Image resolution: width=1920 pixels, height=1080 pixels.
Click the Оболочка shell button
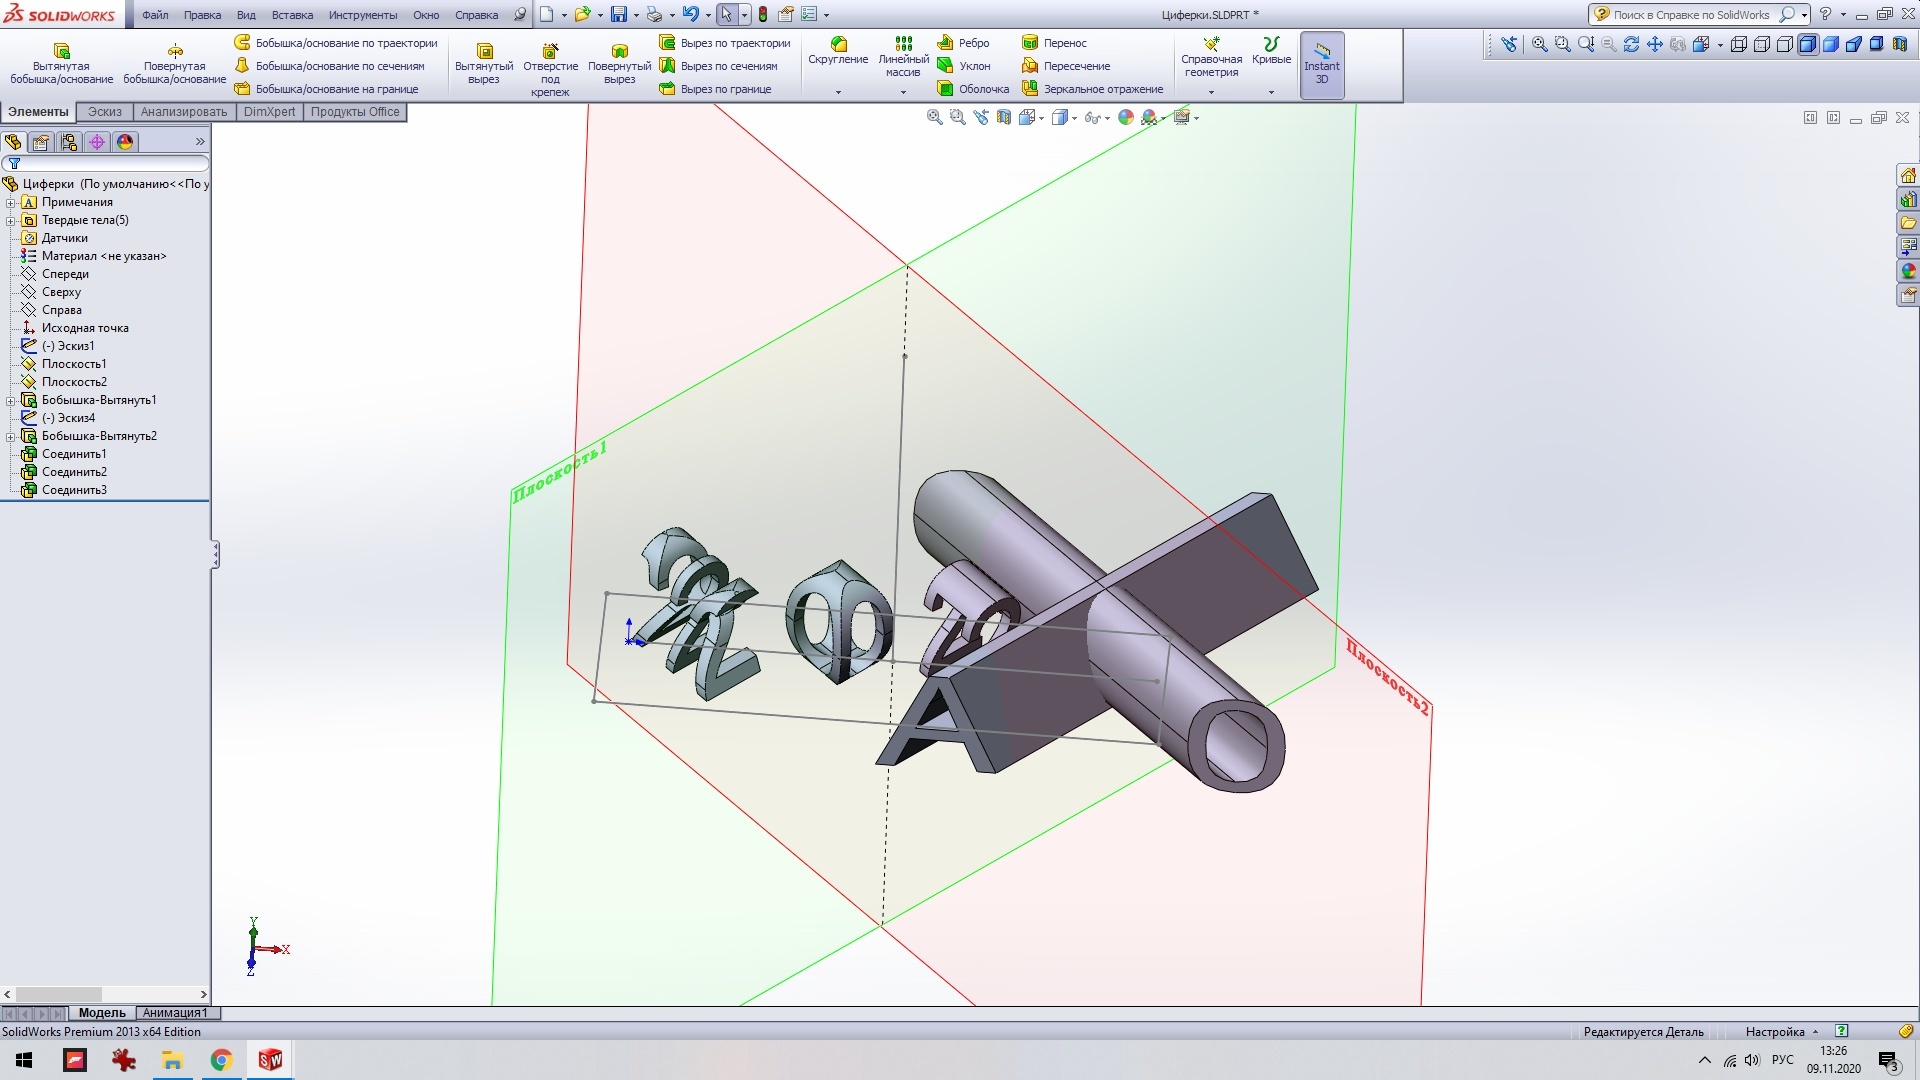(x=973, y=89)
